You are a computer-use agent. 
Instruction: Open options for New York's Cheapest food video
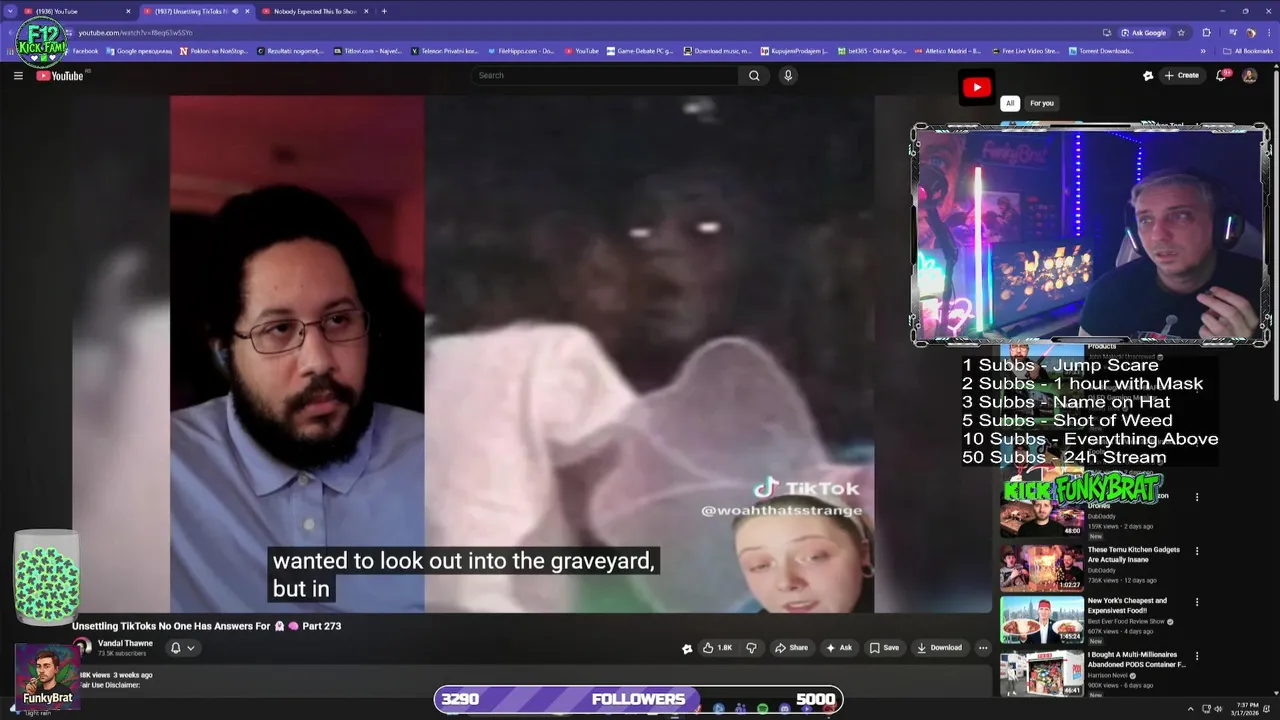(x=1197, y=602)
